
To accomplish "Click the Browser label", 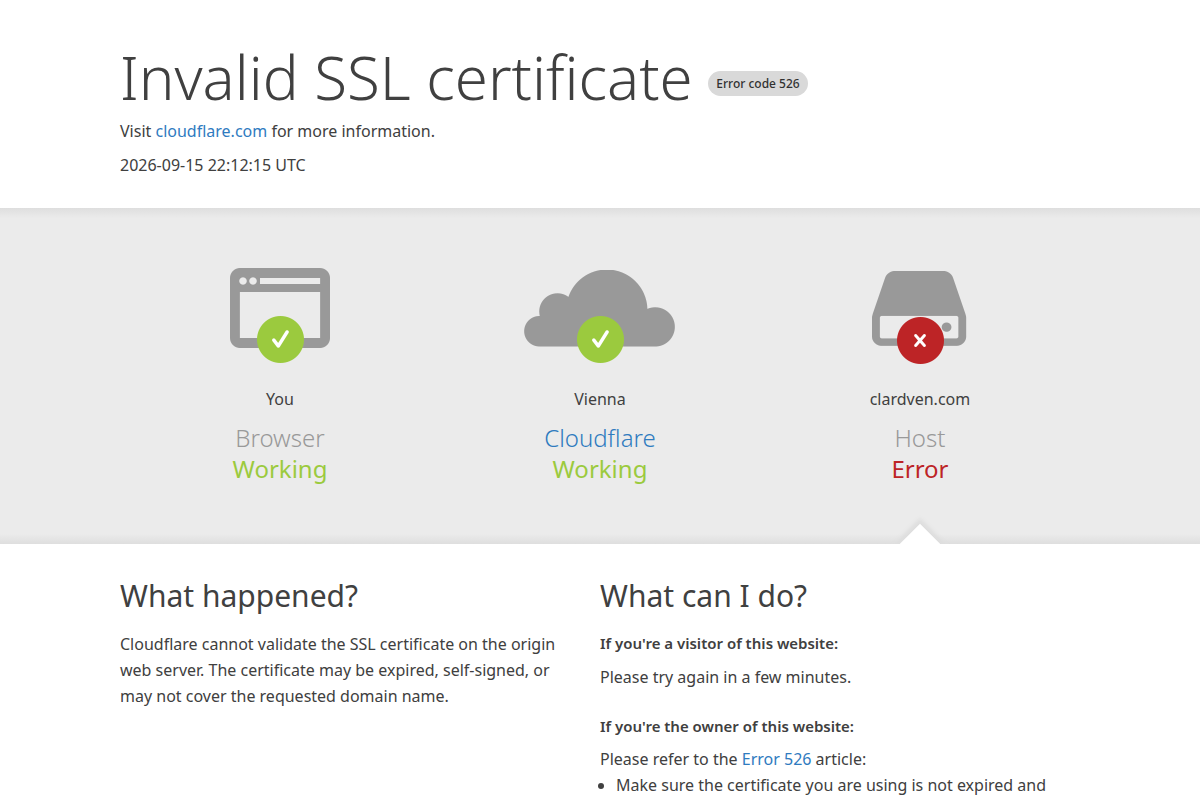I will click(280, 438).
